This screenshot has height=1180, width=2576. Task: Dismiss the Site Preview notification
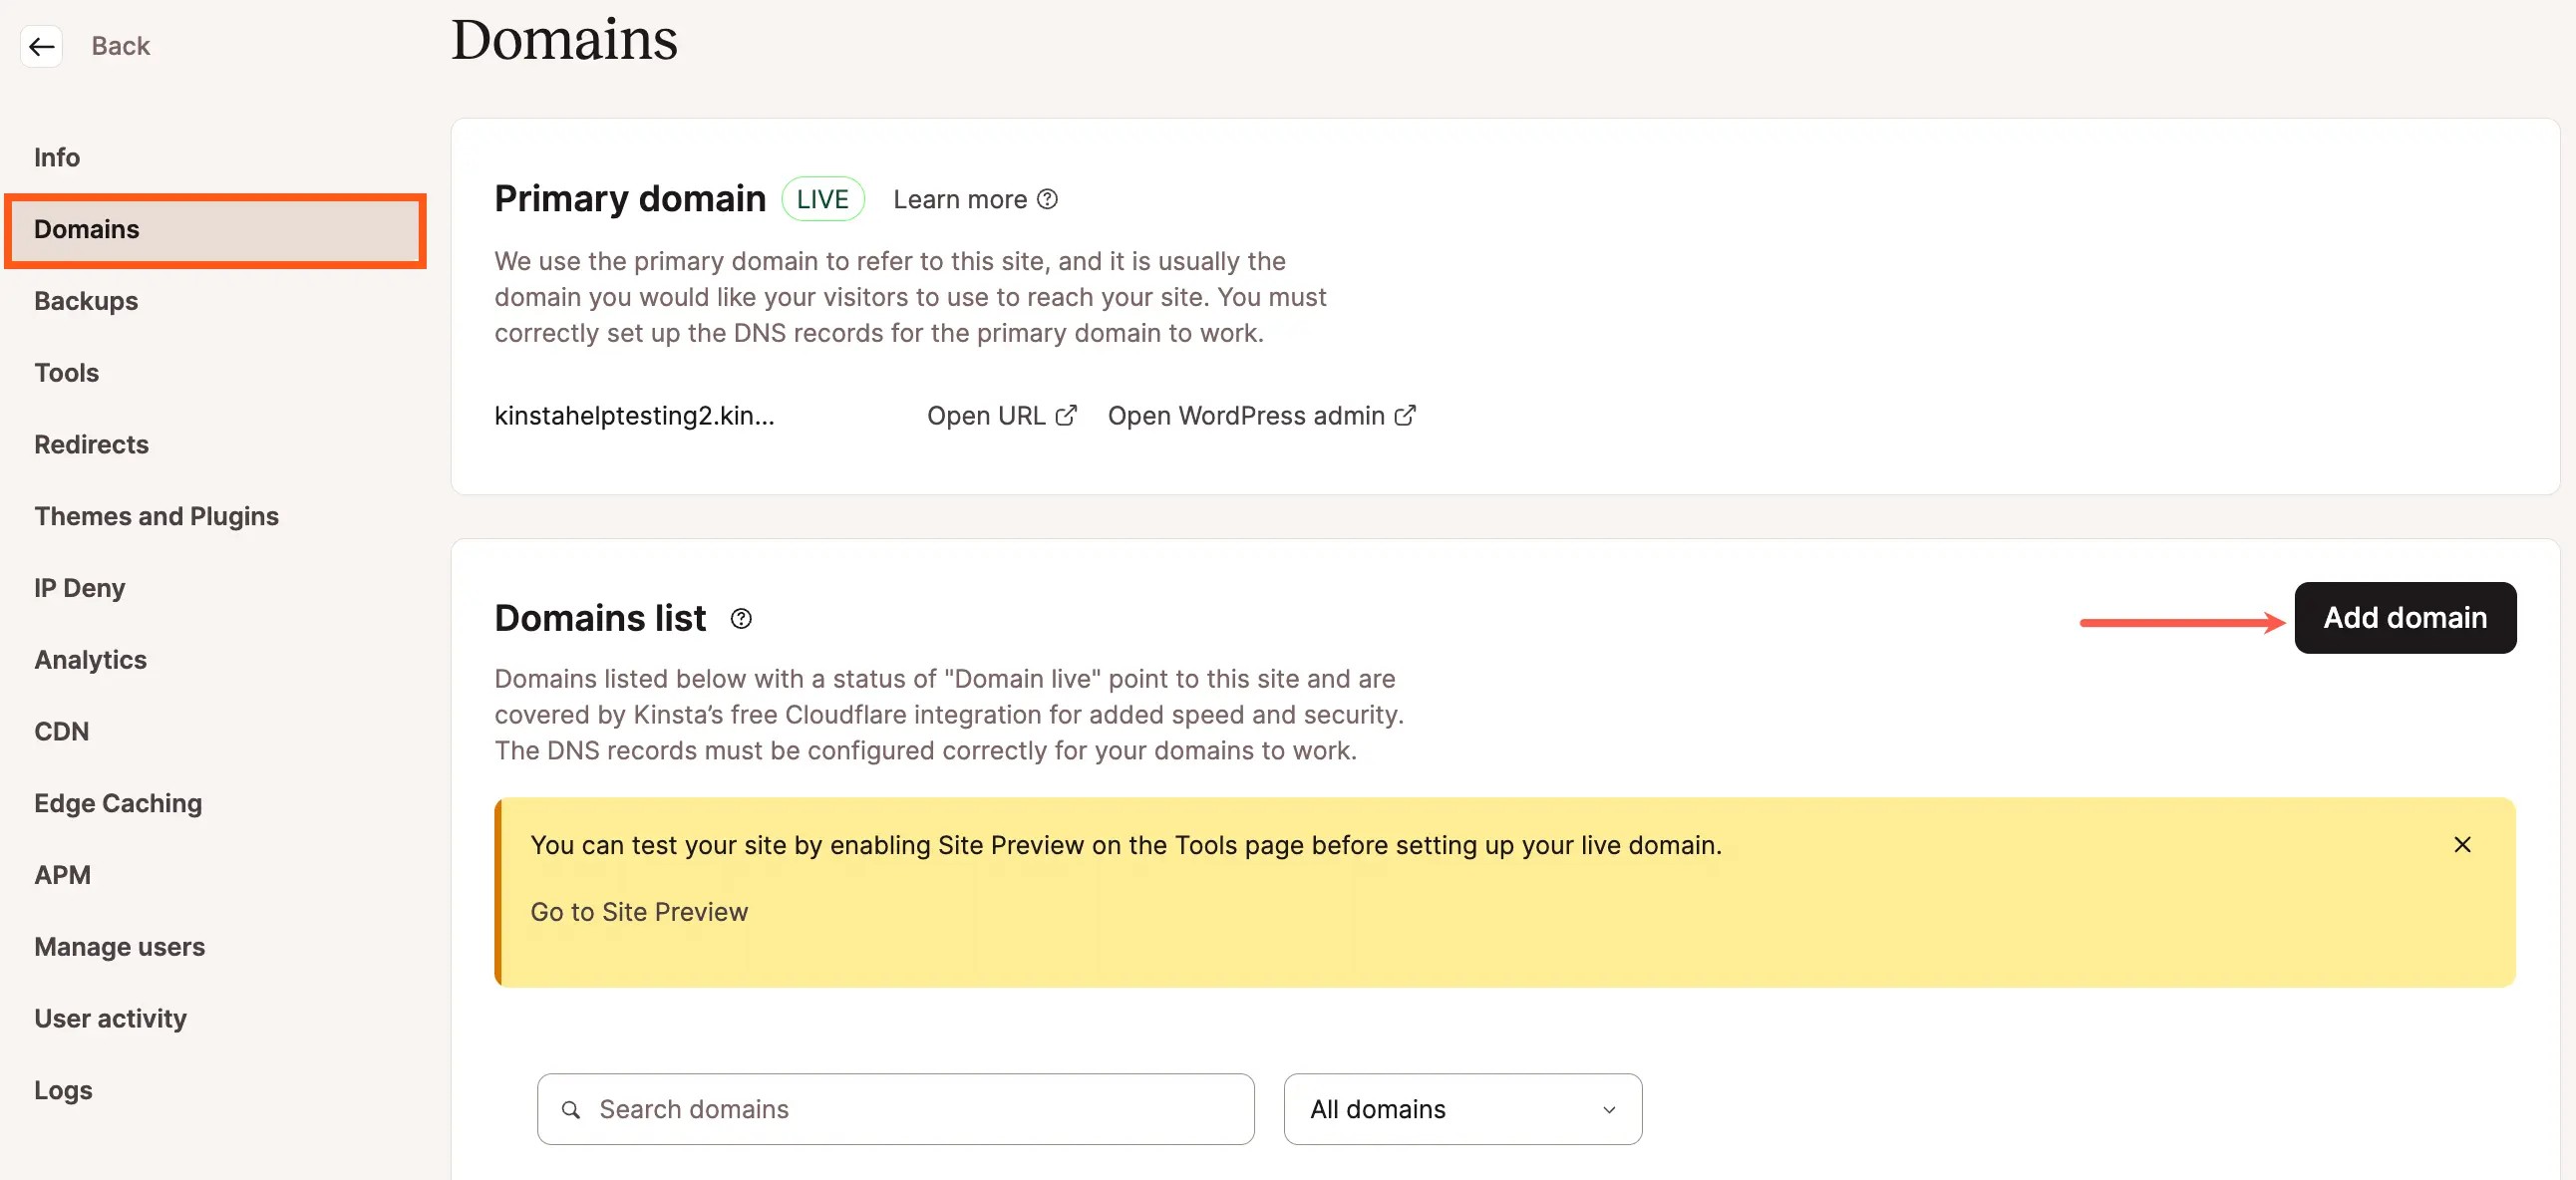(x=2461, y=845)
